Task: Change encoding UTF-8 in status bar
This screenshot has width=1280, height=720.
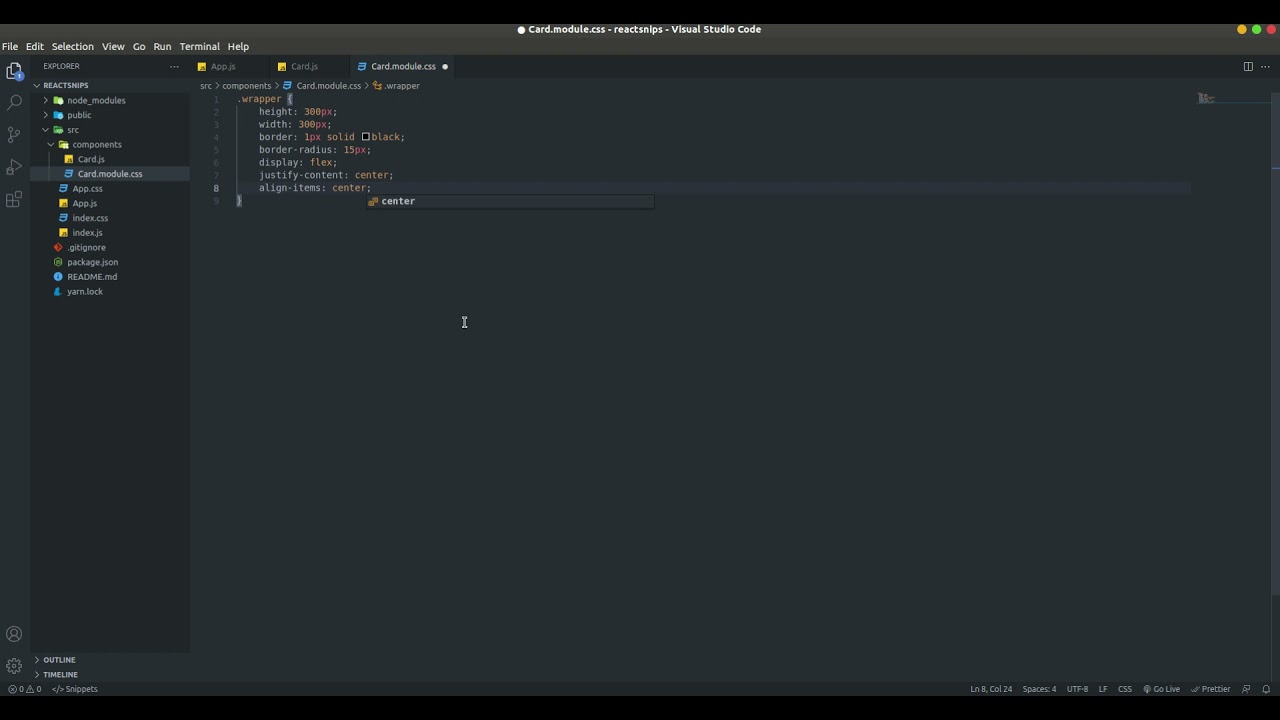Action: (1077, 689)
